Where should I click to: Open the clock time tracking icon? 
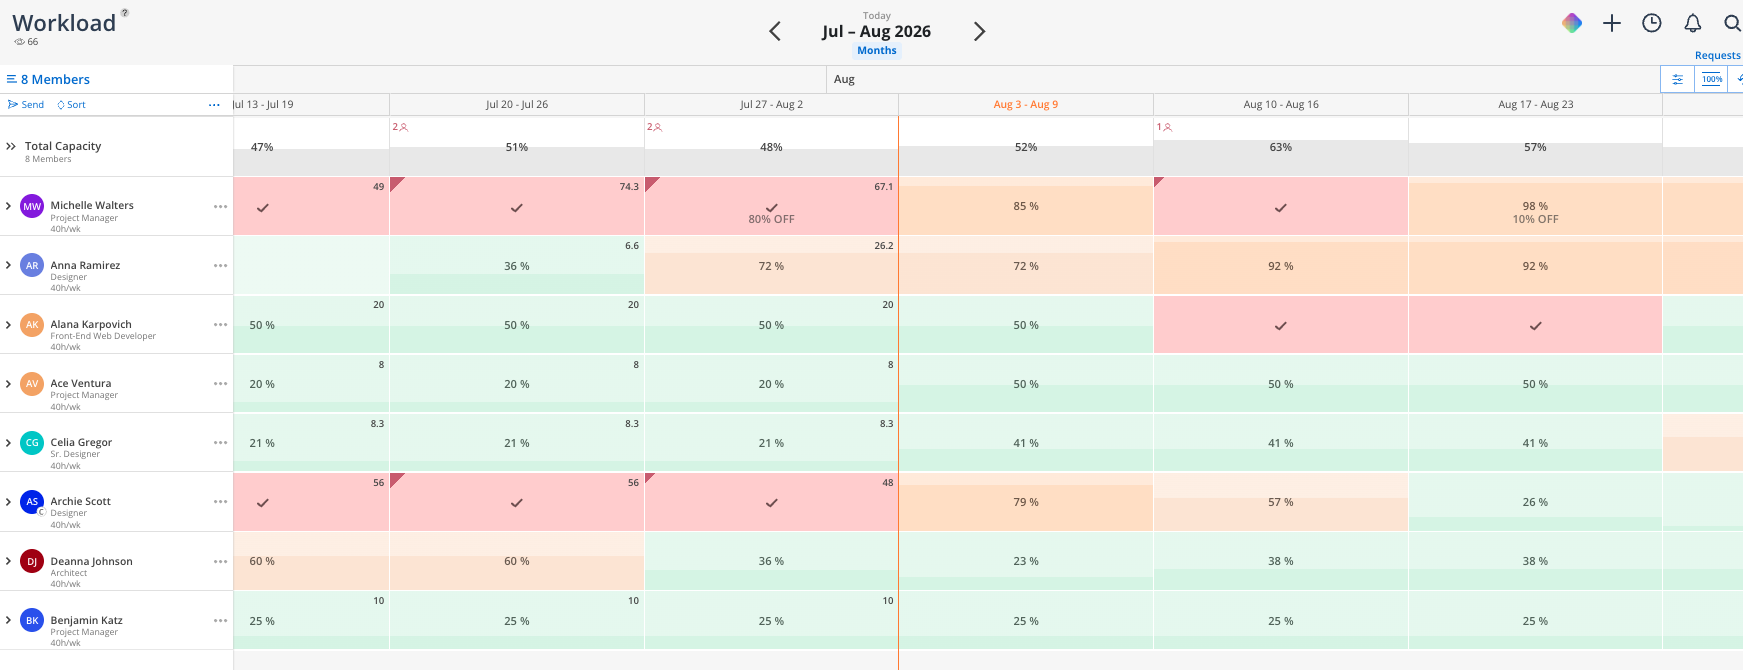click(x=1652, y=23)
